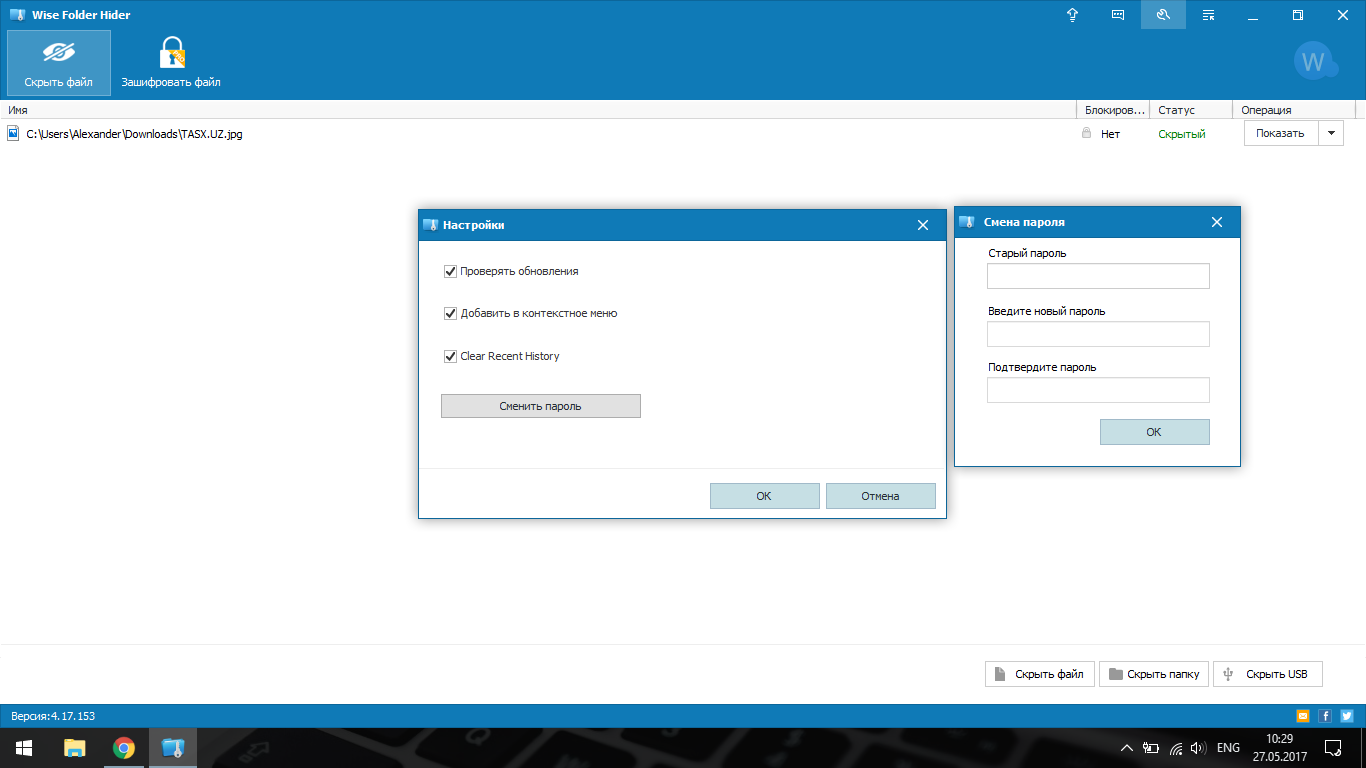Select the Скрыть файл toolbar tool
This screenshot has height=768, width=1366.
pos(59,63)
